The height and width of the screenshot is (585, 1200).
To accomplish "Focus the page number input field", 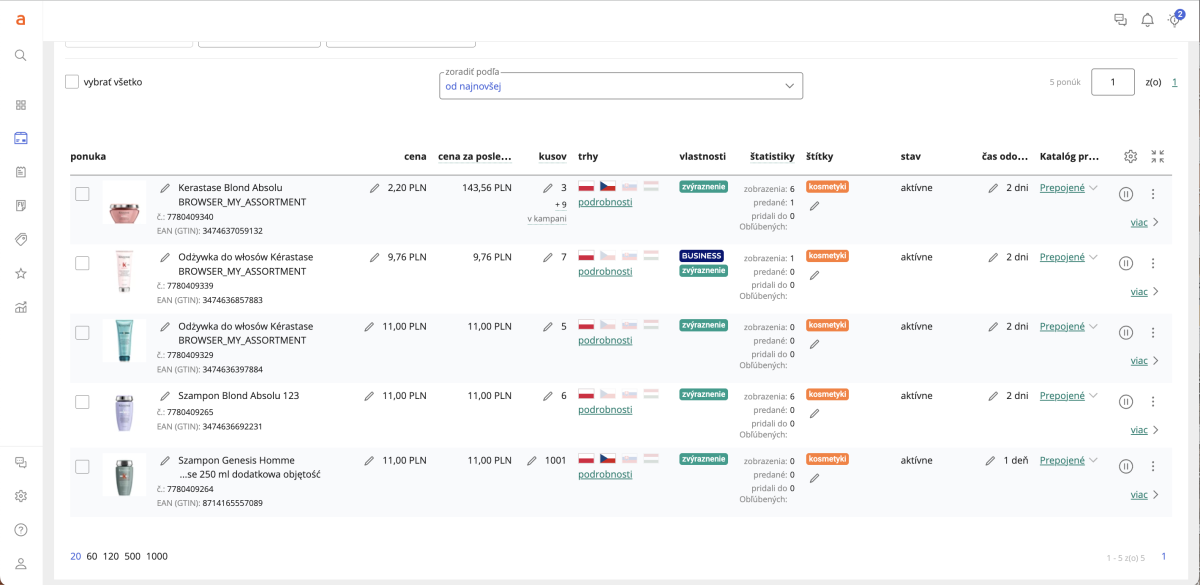I will click(x=1113, y=82).
